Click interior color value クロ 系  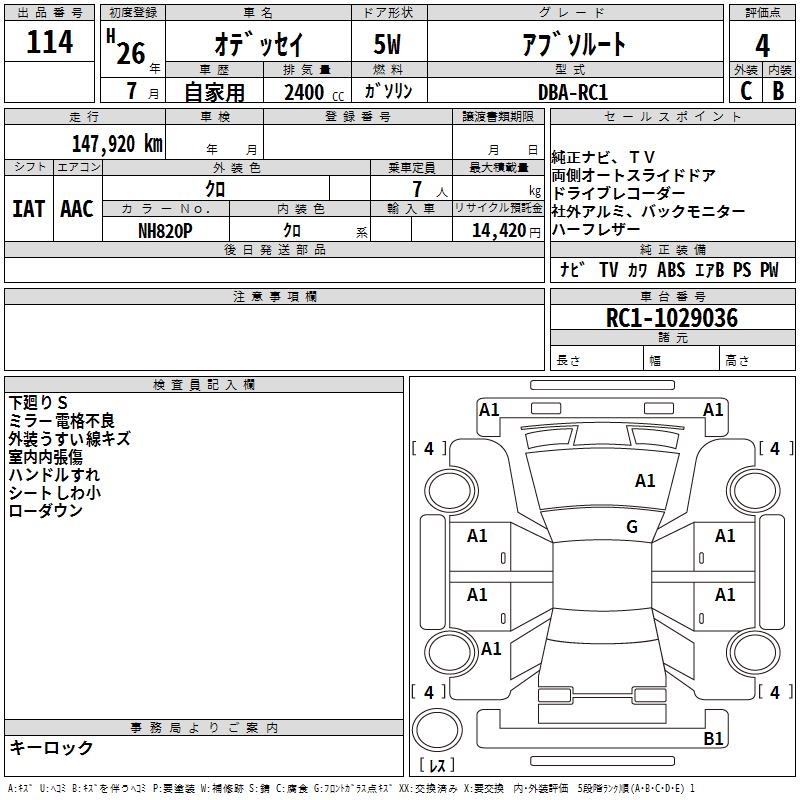(x=326, y=231)
